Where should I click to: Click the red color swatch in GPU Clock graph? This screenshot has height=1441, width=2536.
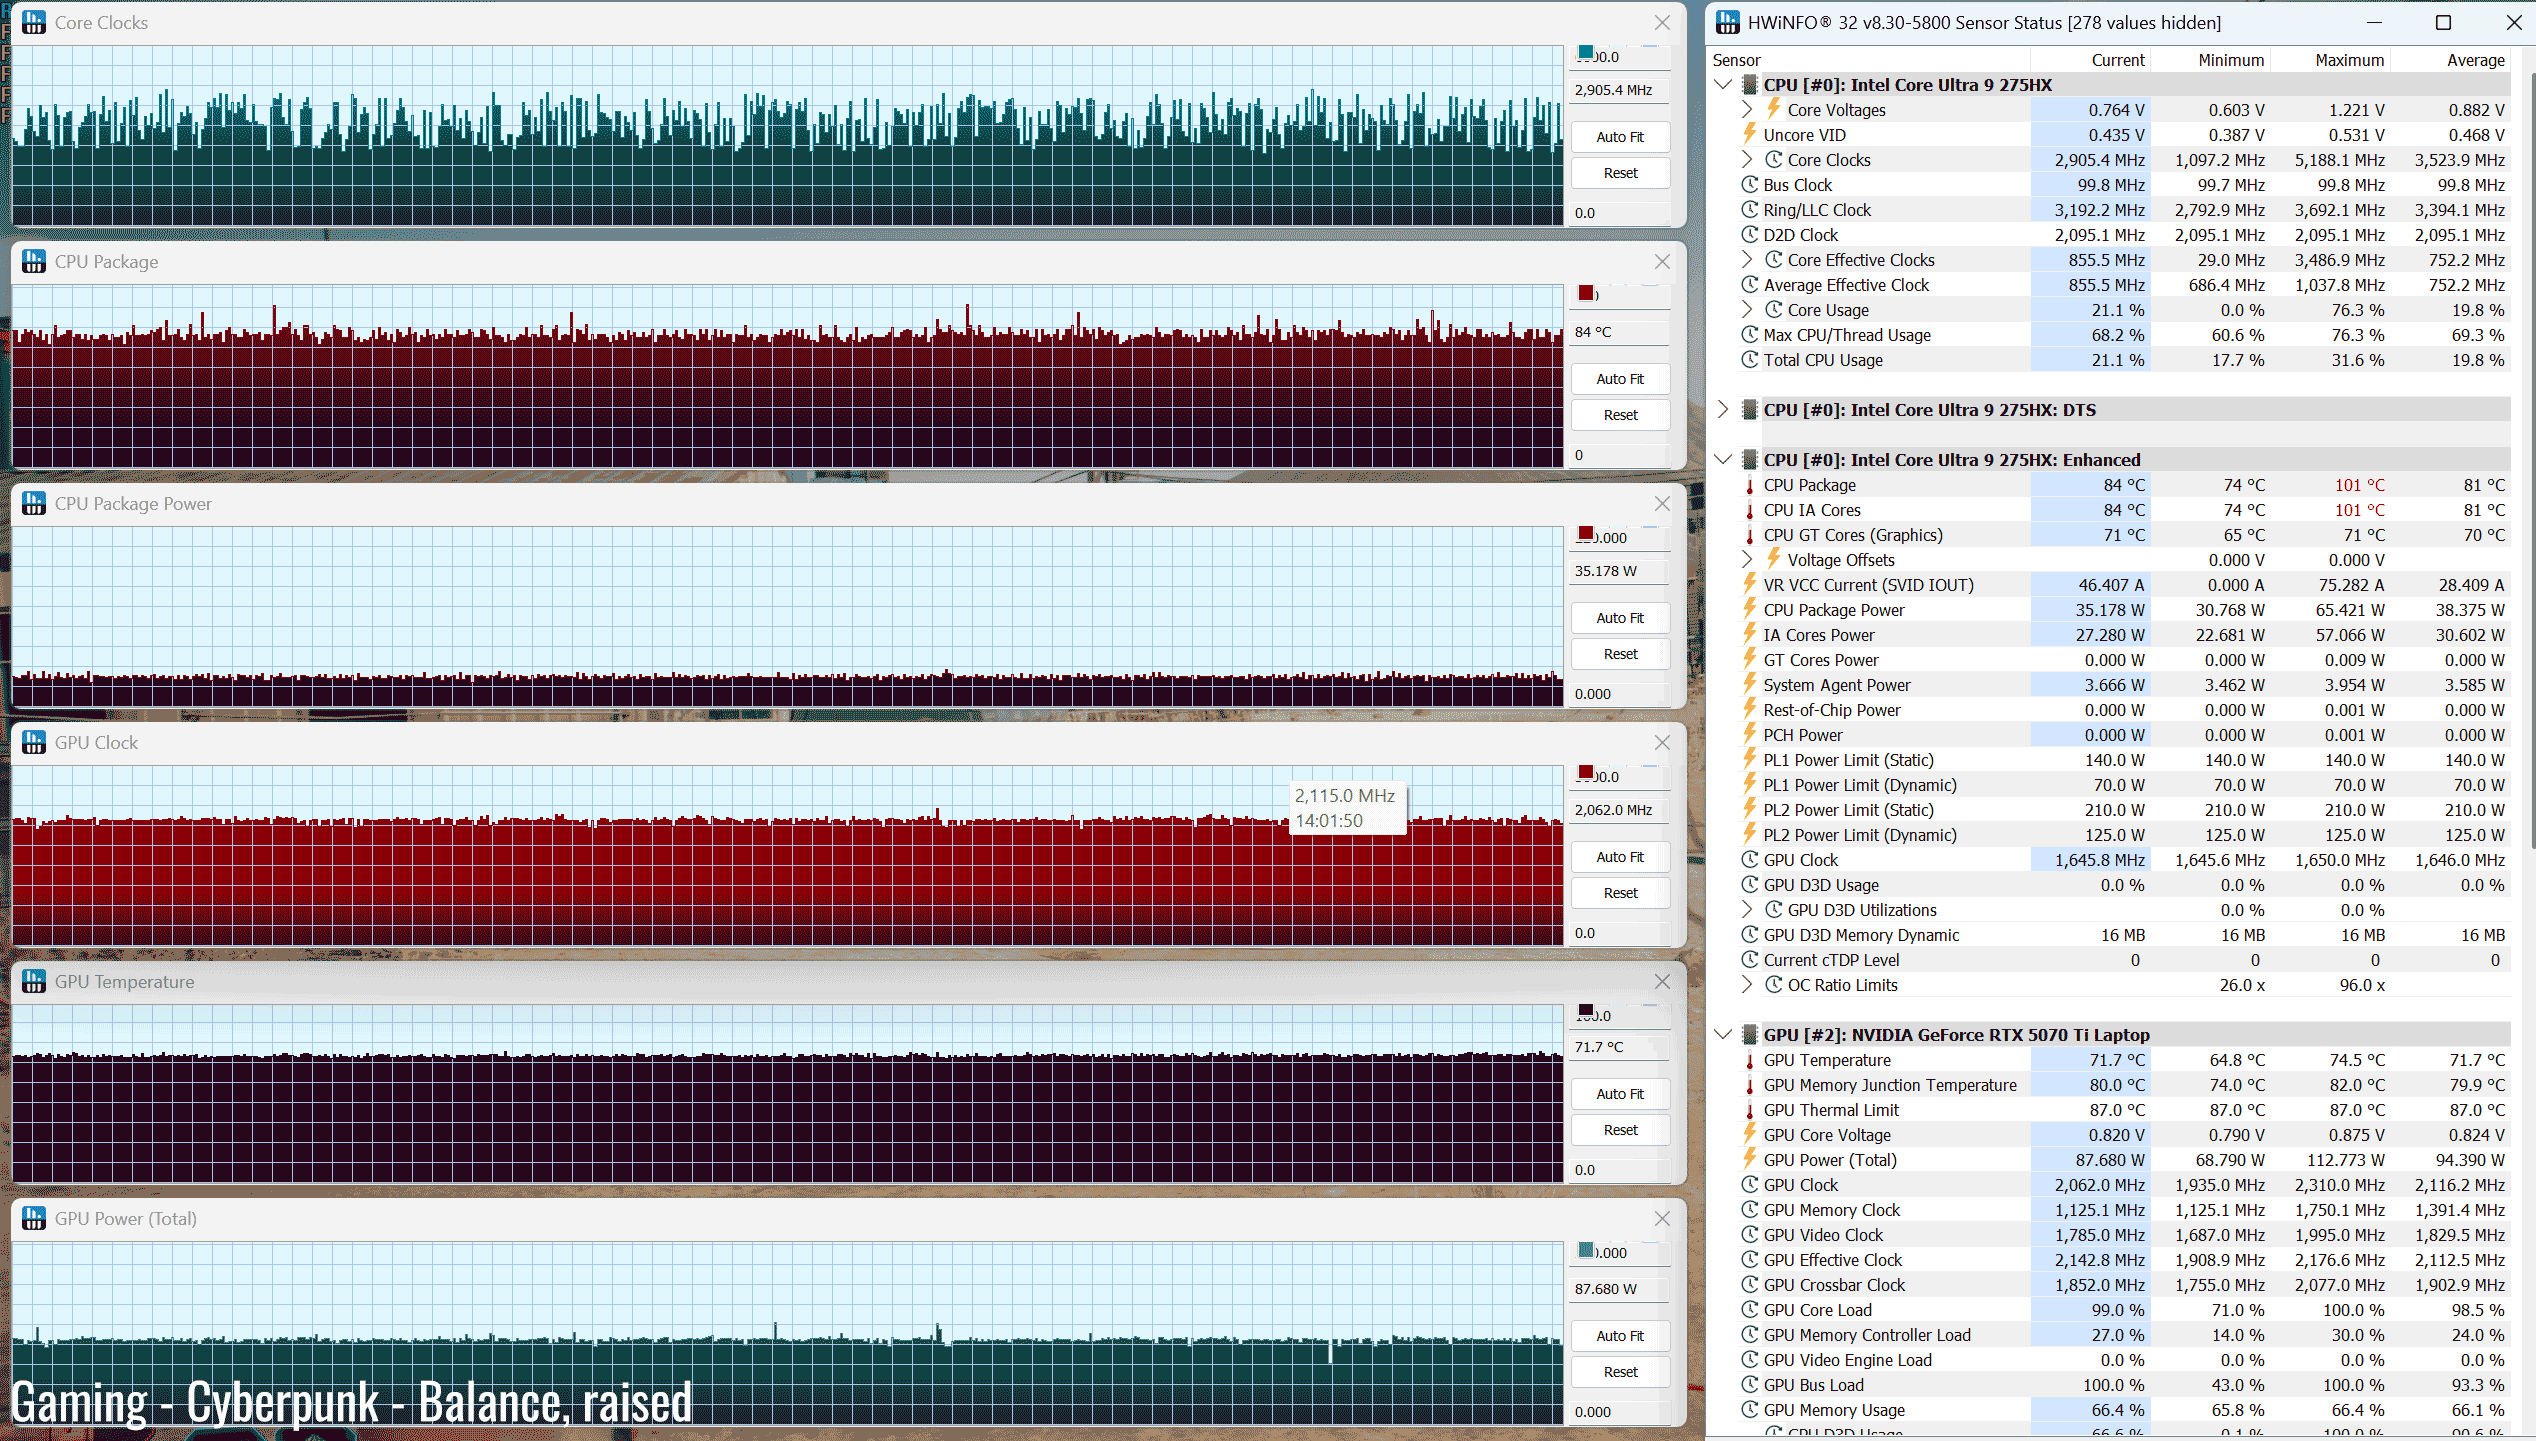point(1586,772)
